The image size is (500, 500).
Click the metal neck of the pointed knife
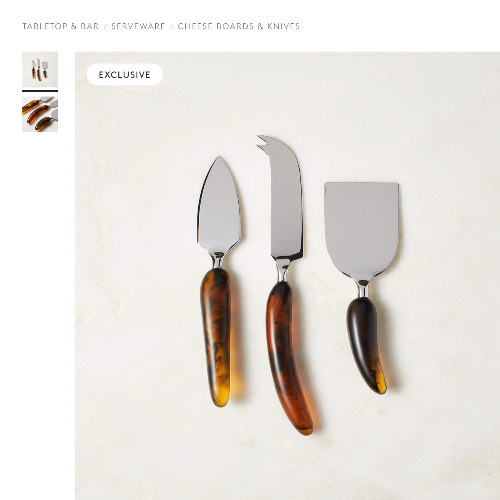pyautogui.click(x=217, y=260)
